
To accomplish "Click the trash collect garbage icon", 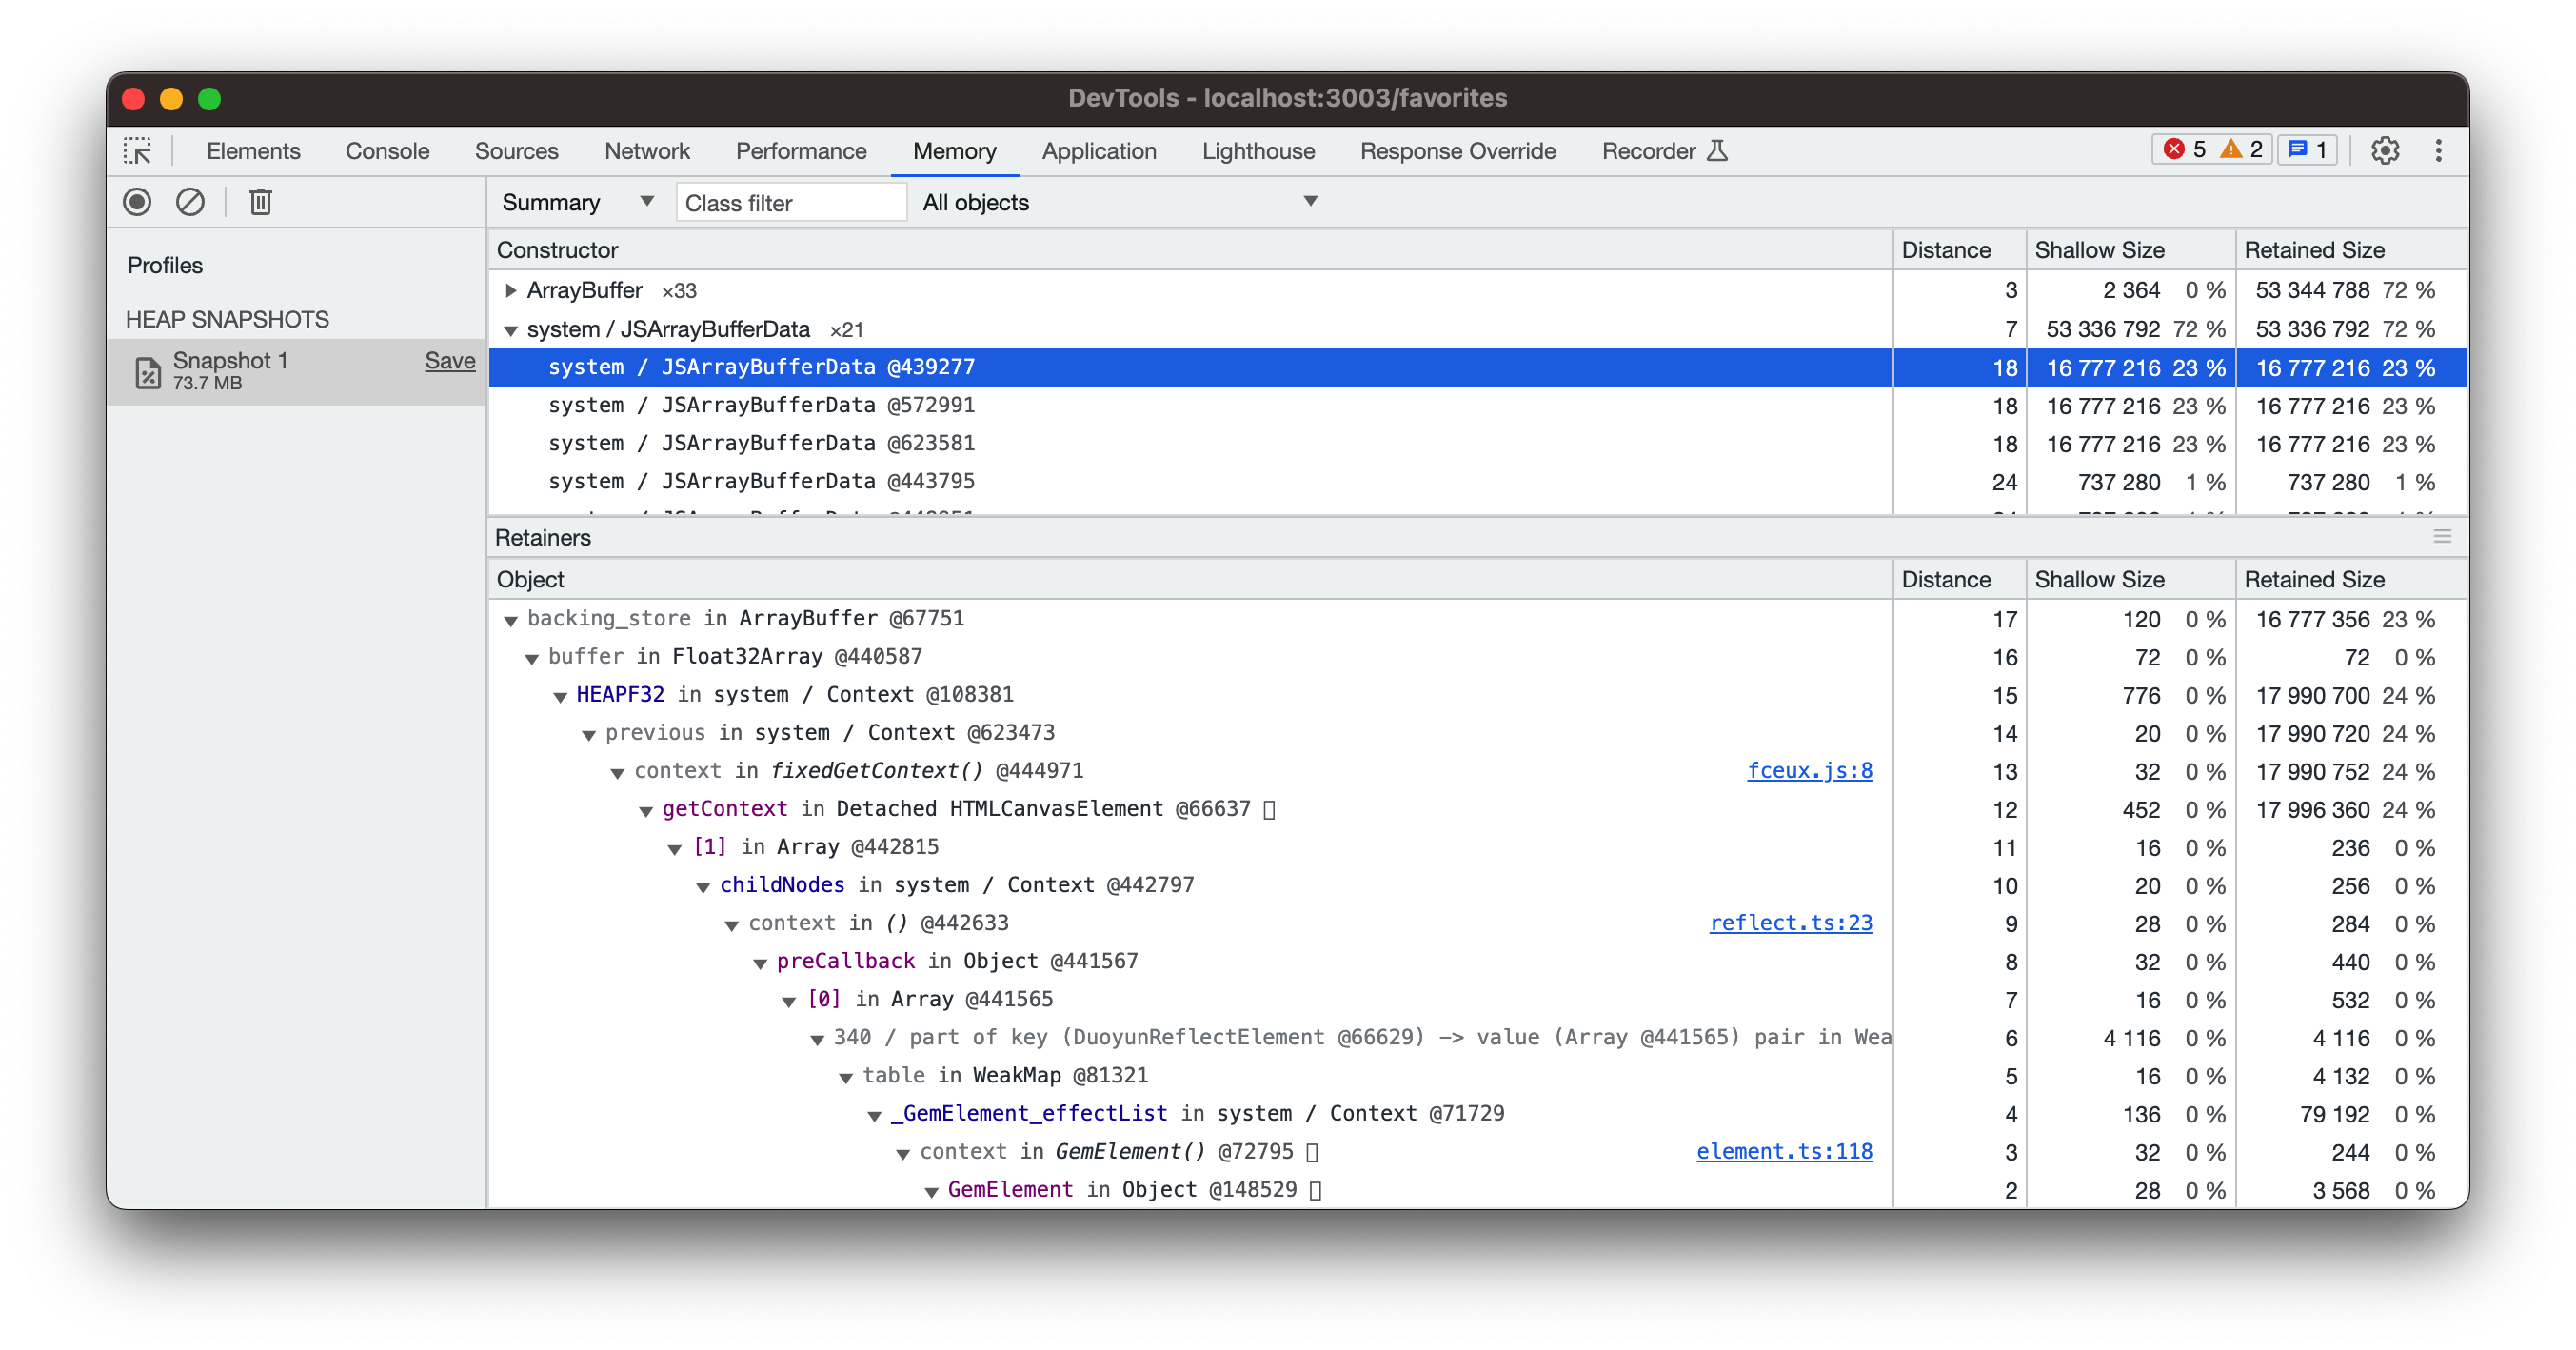I will (260, 202).
